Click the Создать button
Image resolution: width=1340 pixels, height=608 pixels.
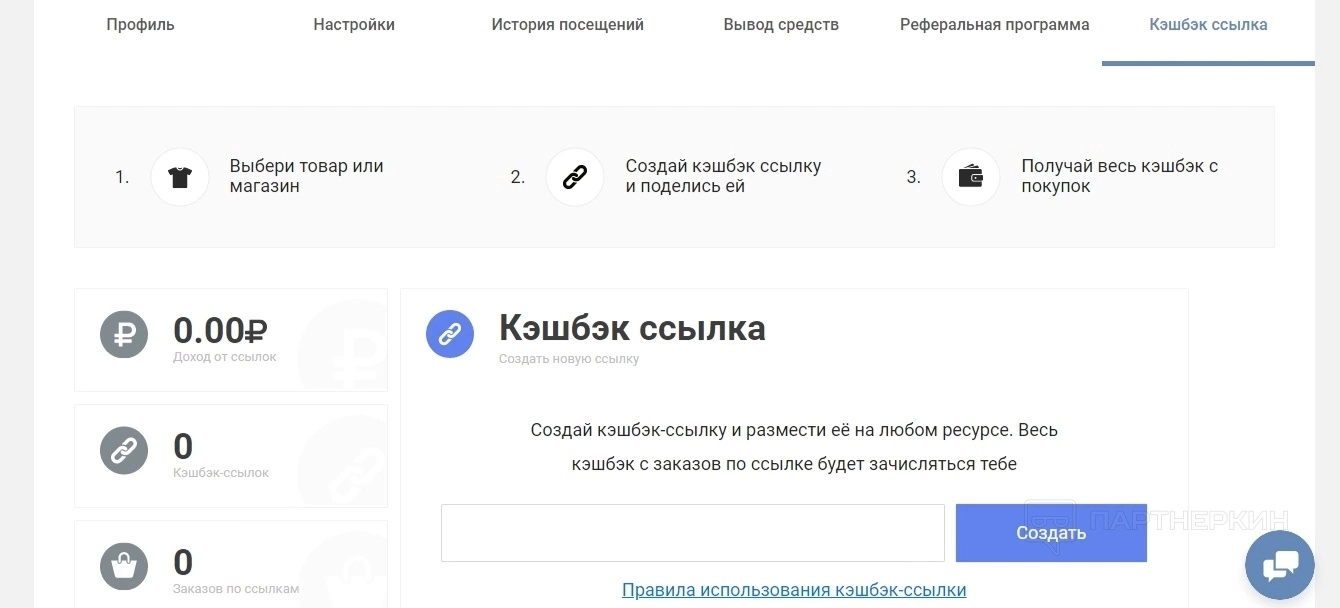[1051, 533]
